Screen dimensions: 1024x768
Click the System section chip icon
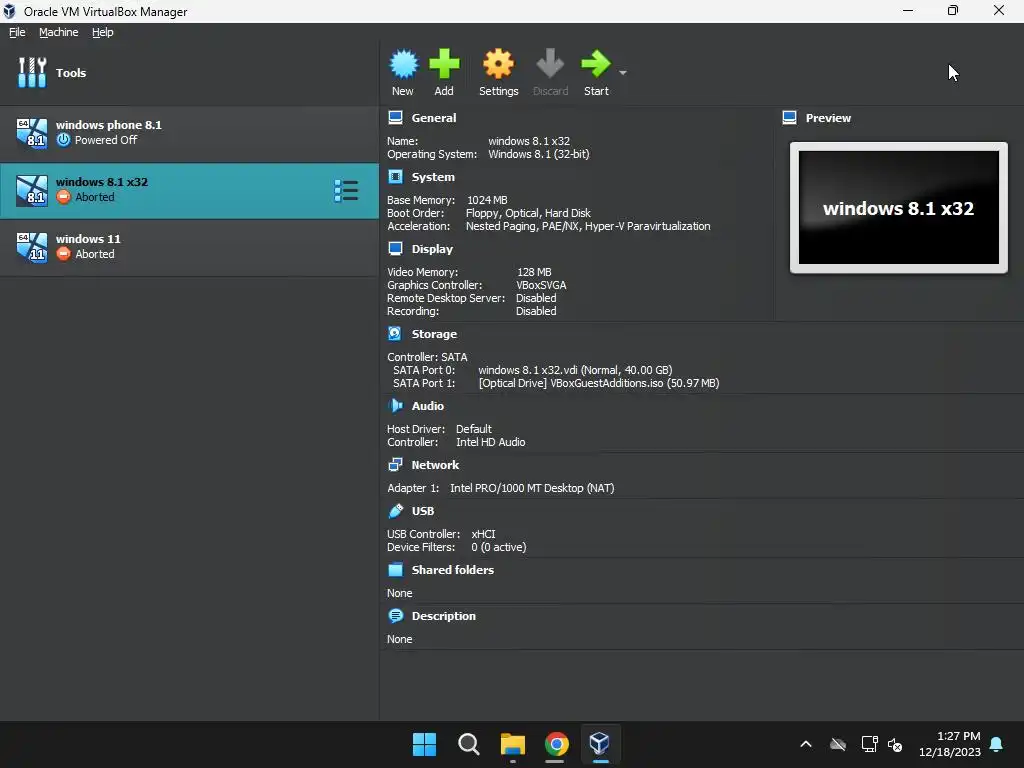[x=395, y=176]
